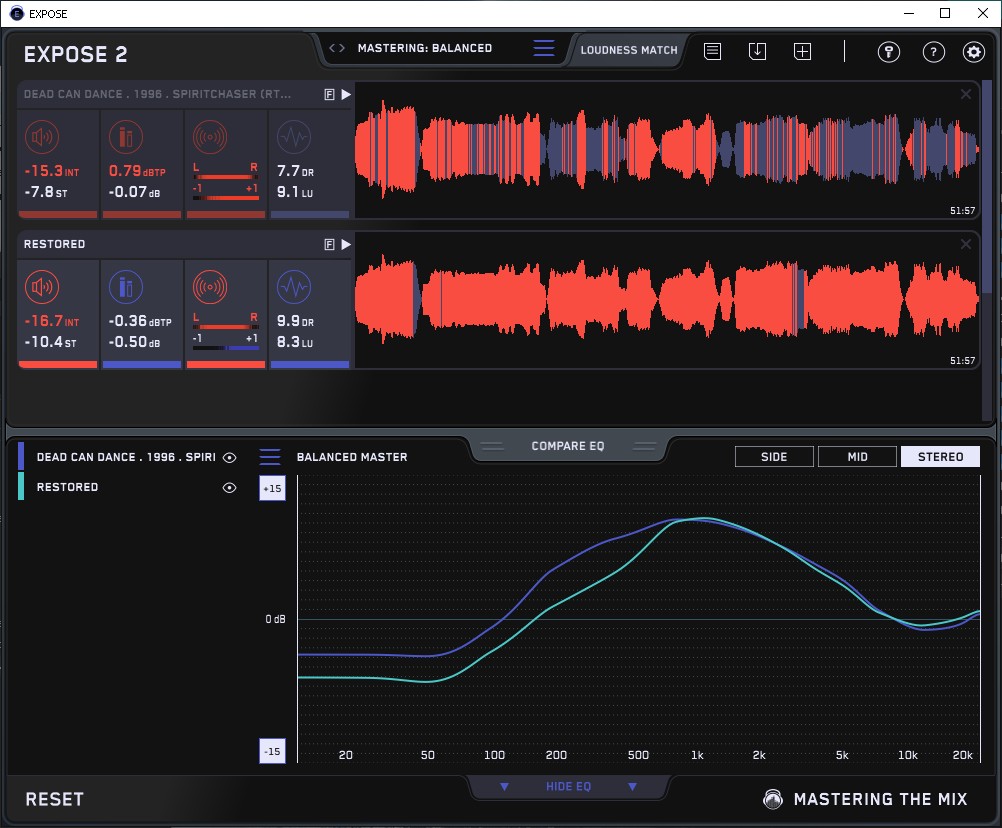Click the 0.79 dBTP true peak value
The image size is (1002, 828).
(x=137, y=171)
